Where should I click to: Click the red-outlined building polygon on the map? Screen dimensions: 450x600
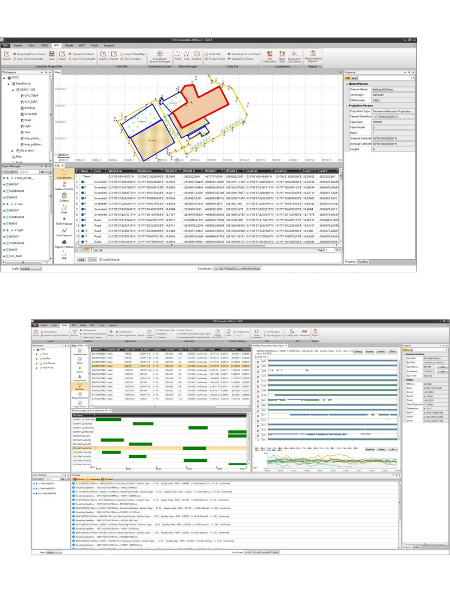(x=201, y=106)
